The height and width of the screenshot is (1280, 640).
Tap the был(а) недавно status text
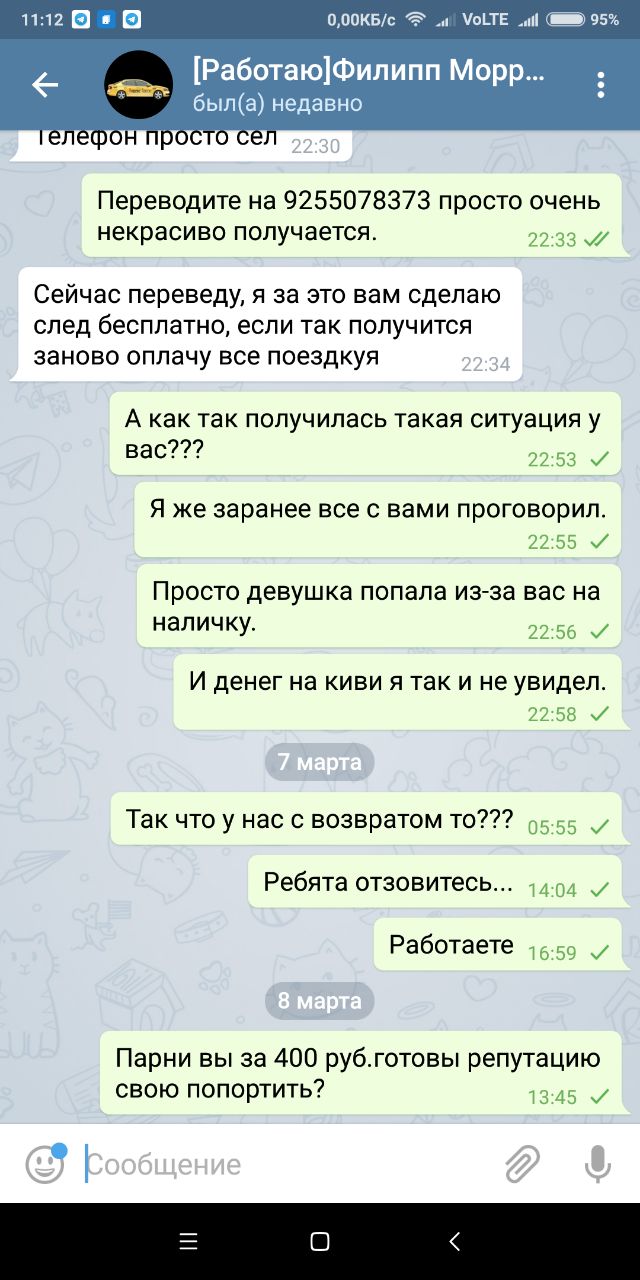[277, 104]
